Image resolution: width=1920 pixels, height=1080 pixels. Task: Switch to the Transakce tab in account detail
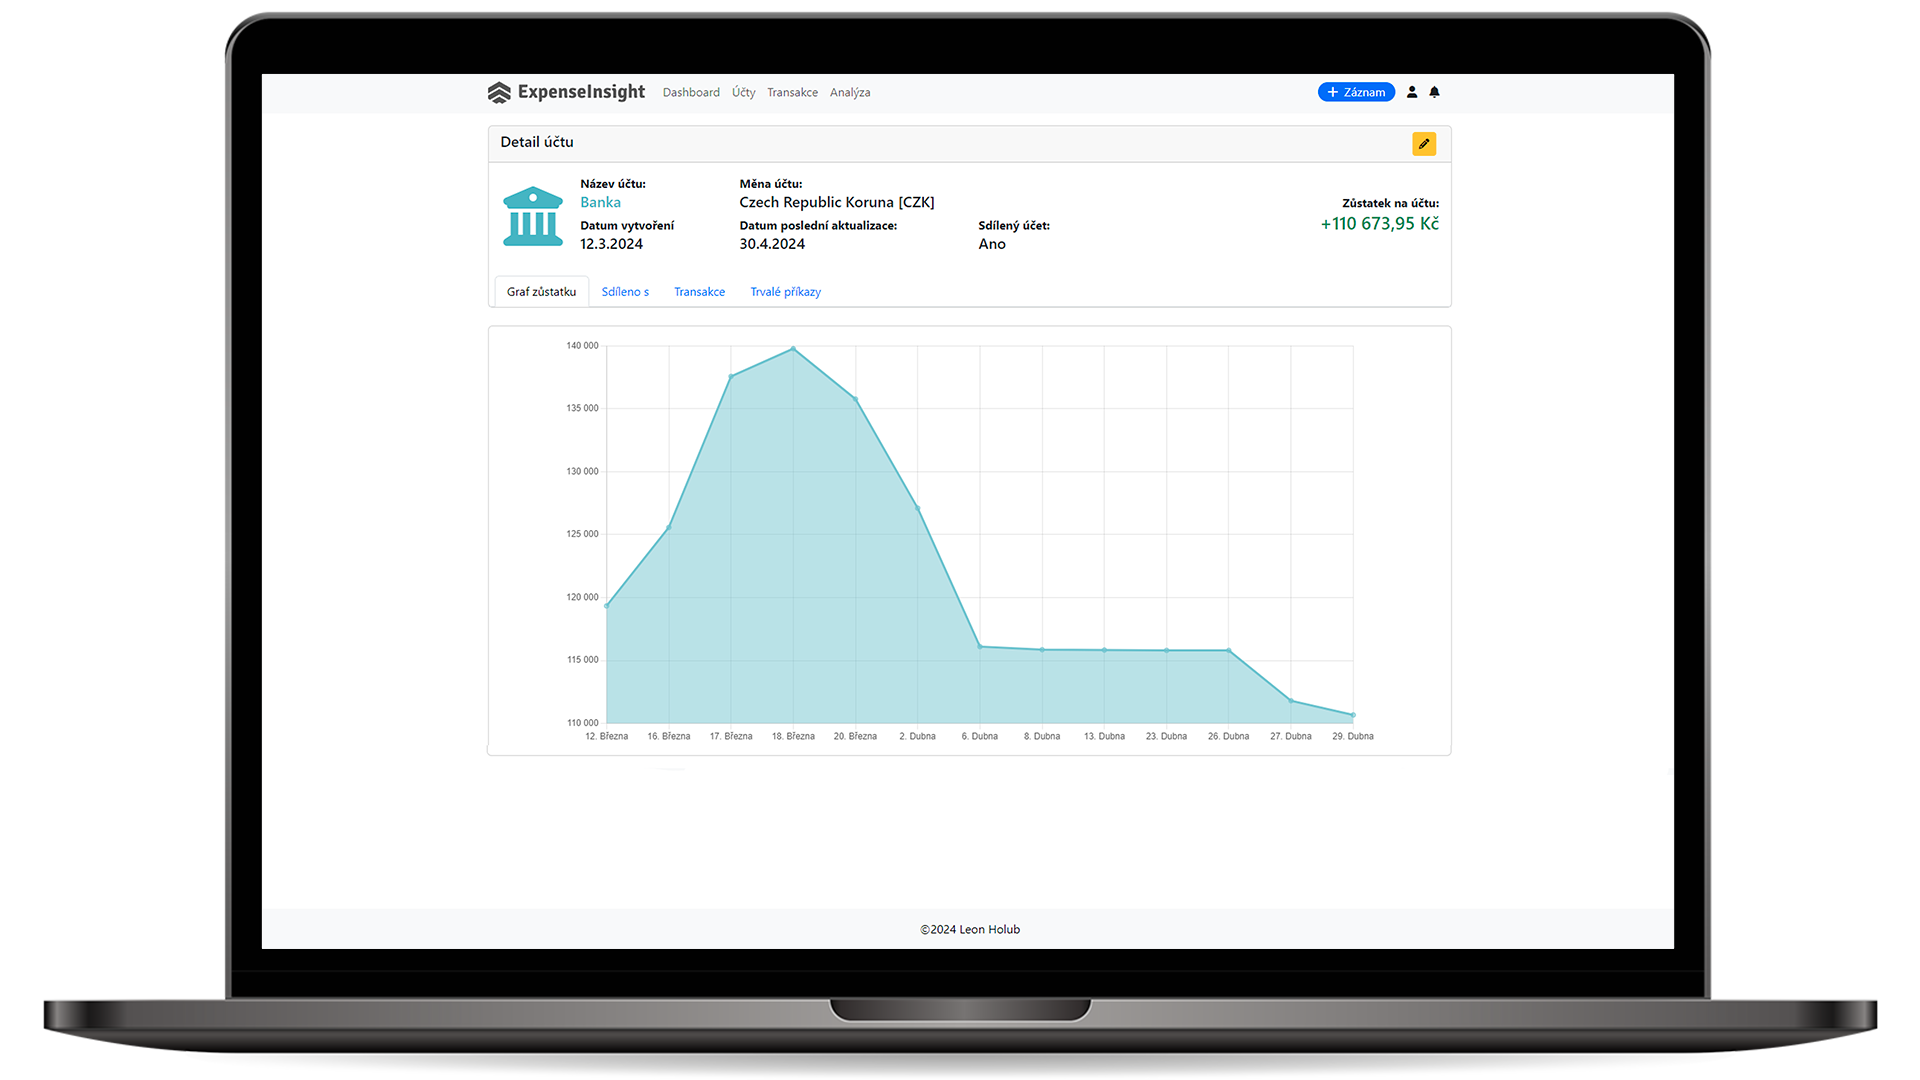699,292
